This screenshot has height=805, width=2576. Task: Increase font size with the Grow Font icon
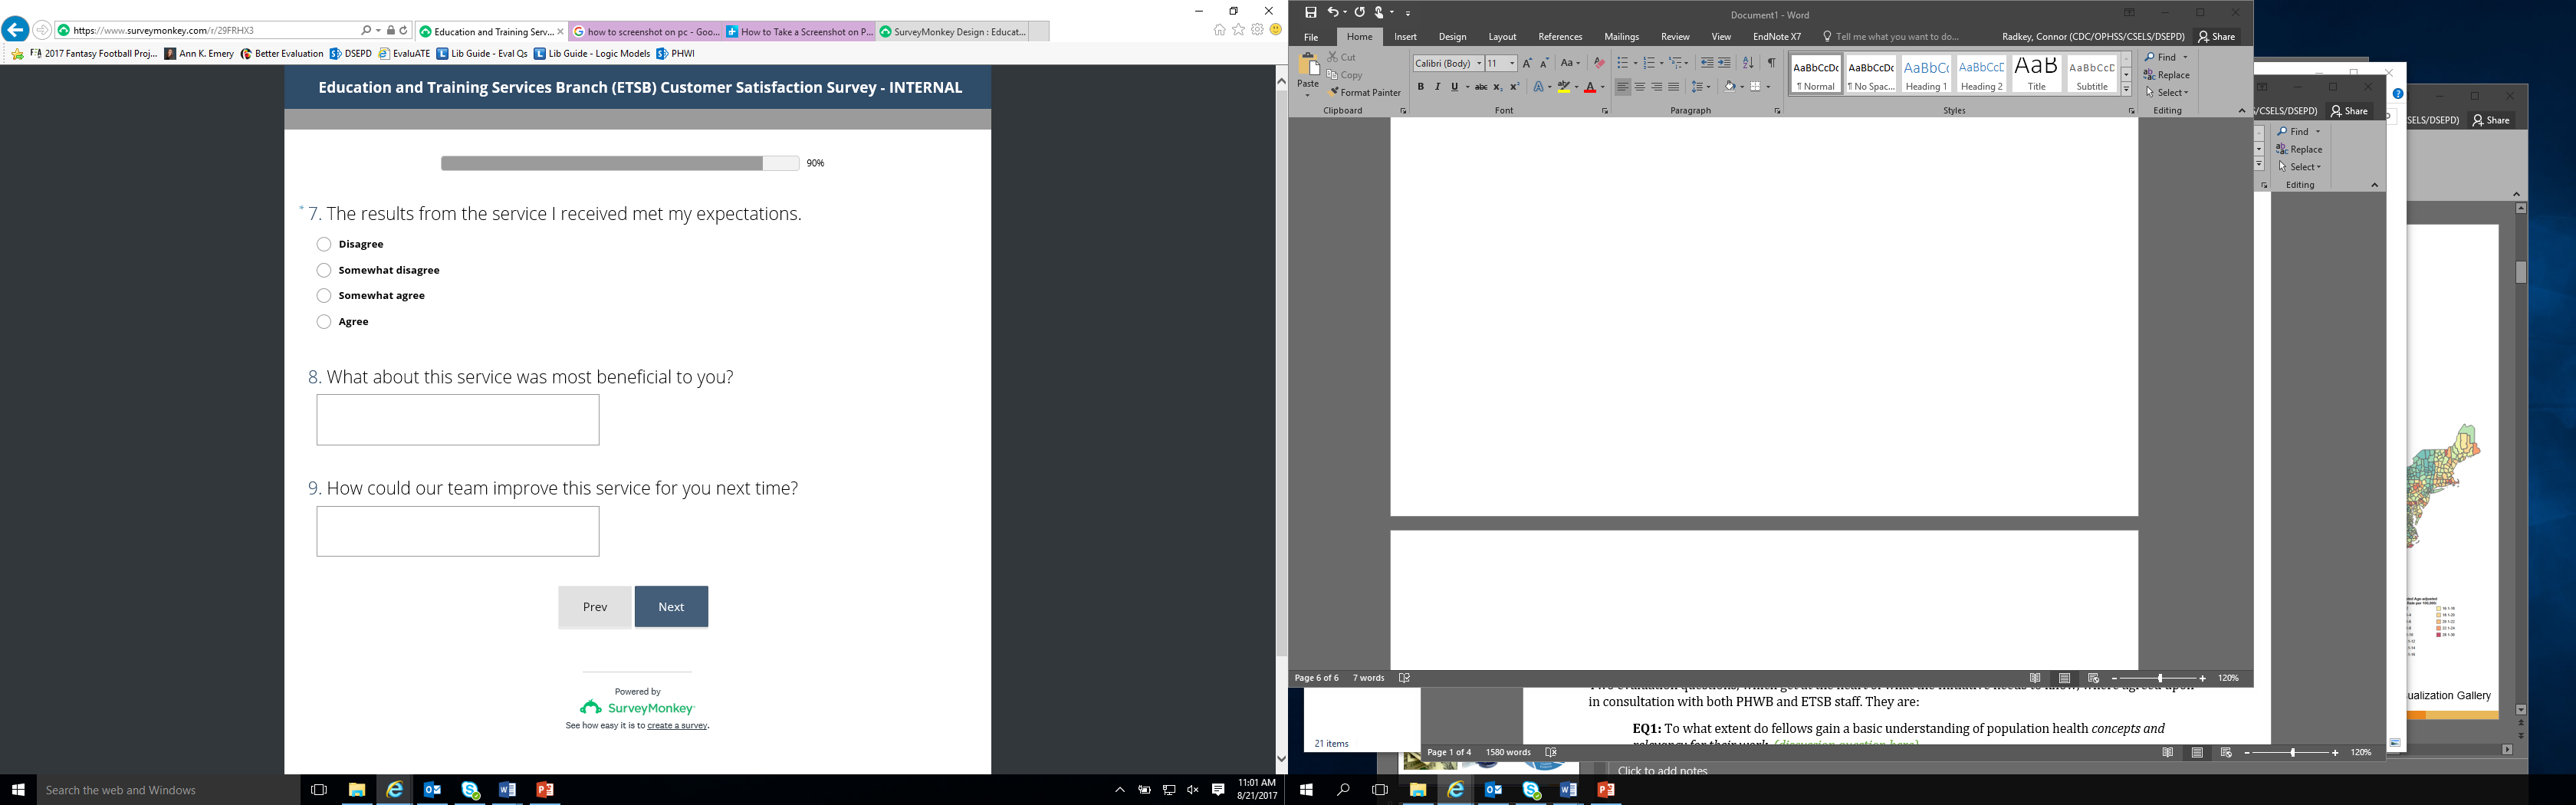click(1527, 63)
